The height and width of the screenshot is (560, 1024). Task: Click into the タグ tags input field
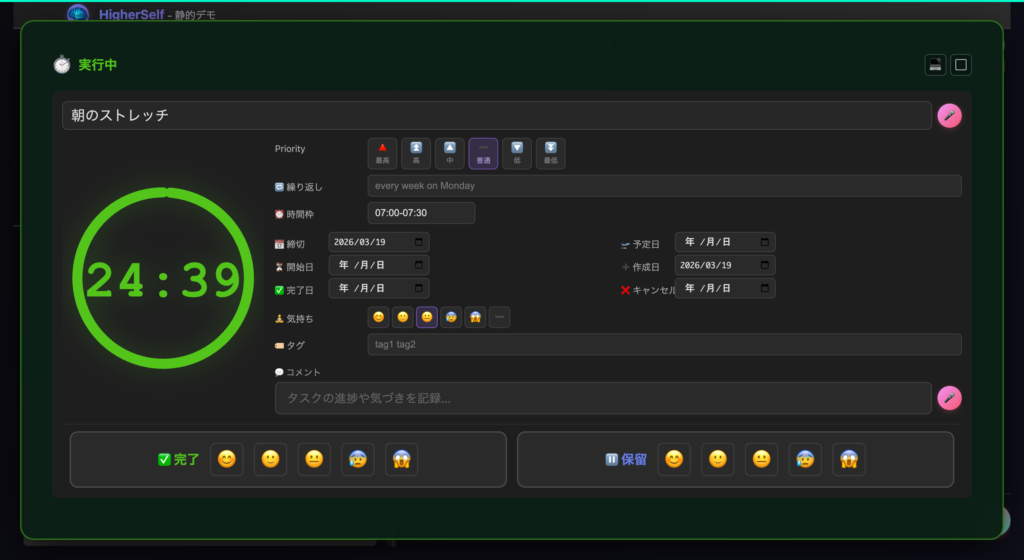tap(663, 345)
